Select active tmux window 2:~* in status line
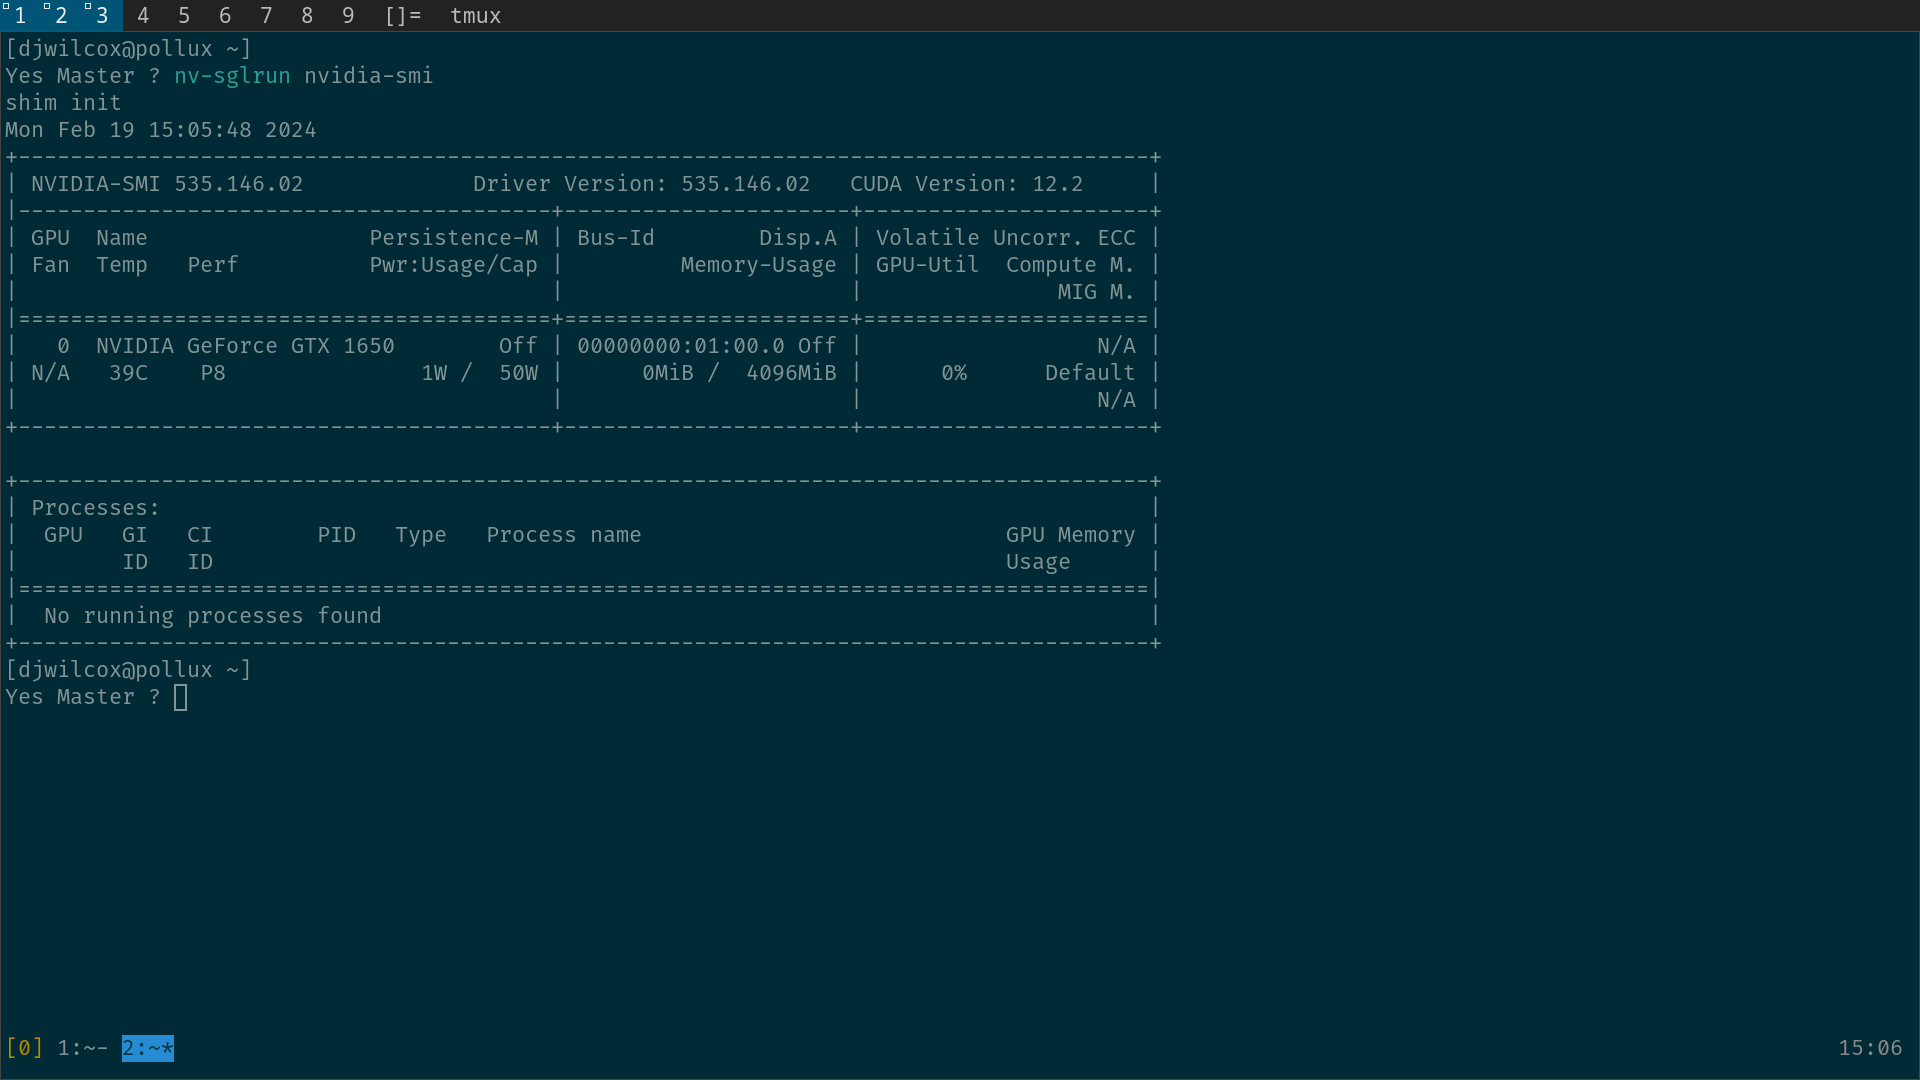The width and height of the screenshot is (1920, 1080). point(148,1048)
